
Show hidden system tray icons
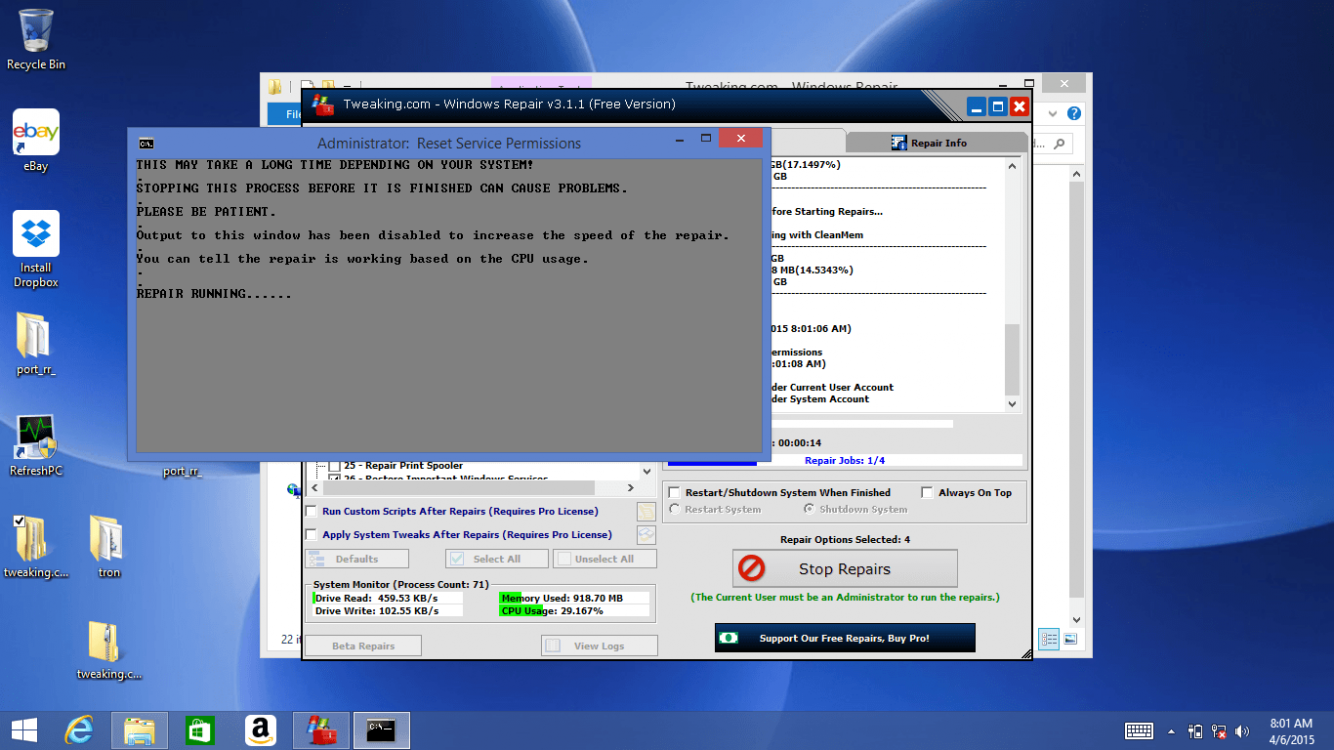(1171, 731)
